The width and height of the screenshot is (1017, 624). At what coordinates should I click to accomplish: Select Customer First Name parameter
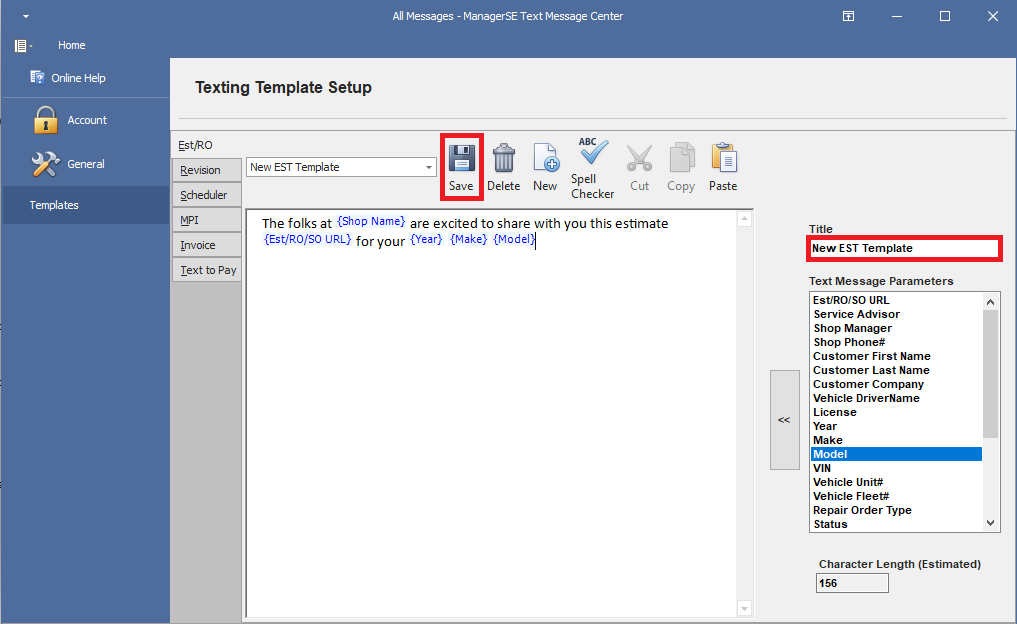896,356
